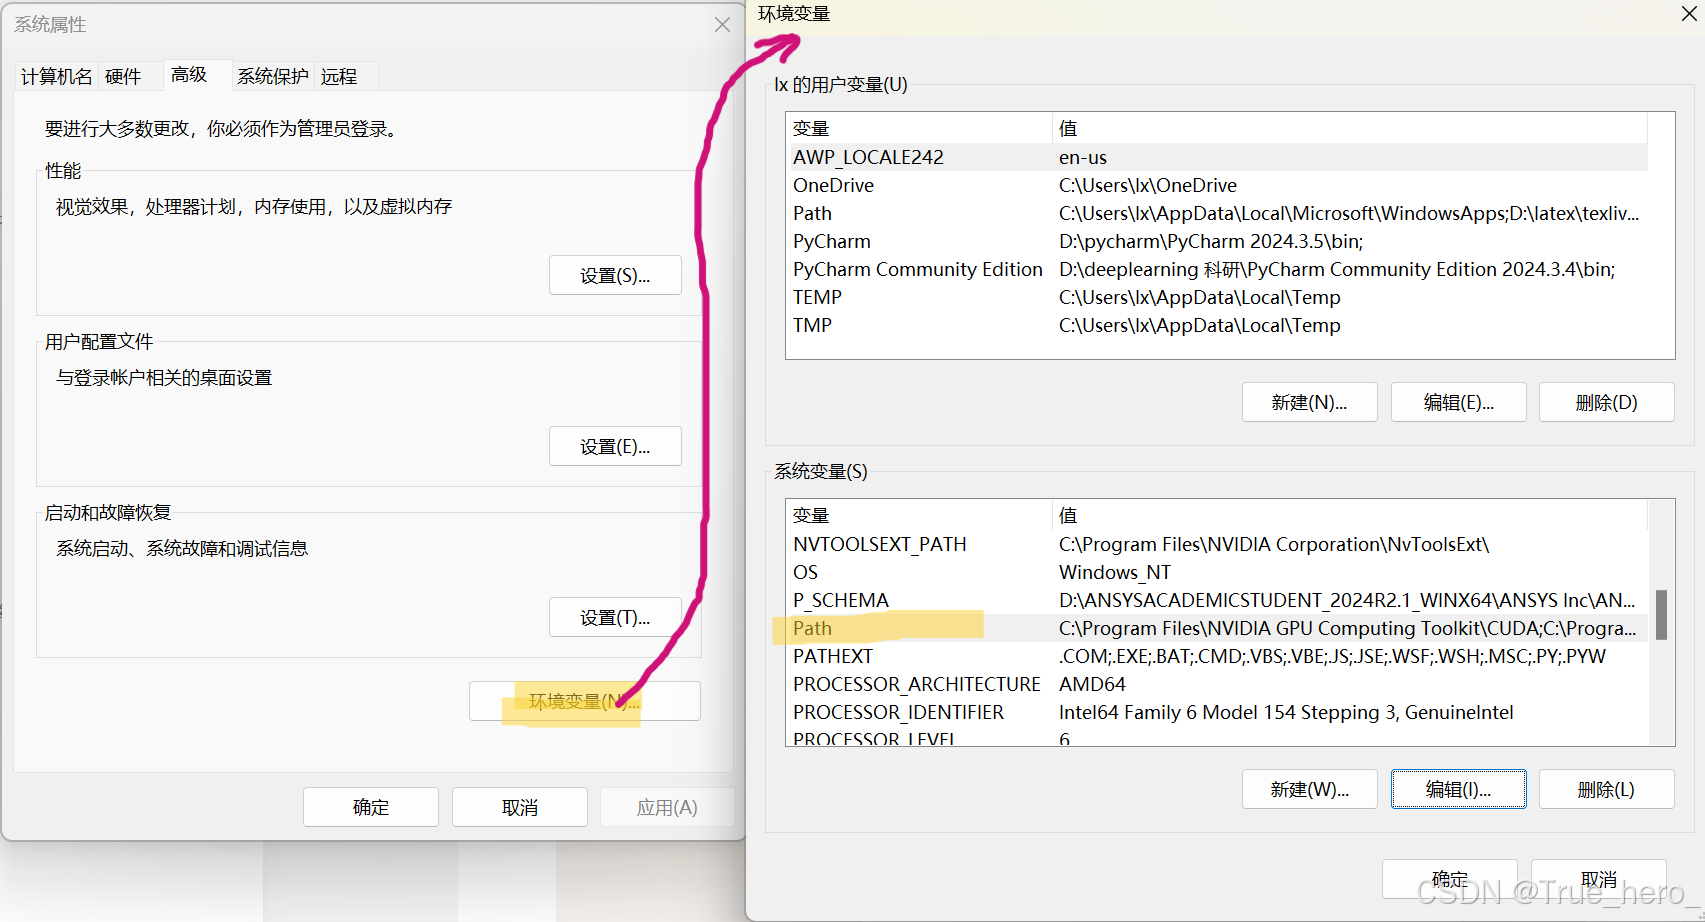Viewport: 1705px width, 922px height.
Task: Open 启动和故障恢复 settings via 设置(T) button
Action: tap(614, 617)
